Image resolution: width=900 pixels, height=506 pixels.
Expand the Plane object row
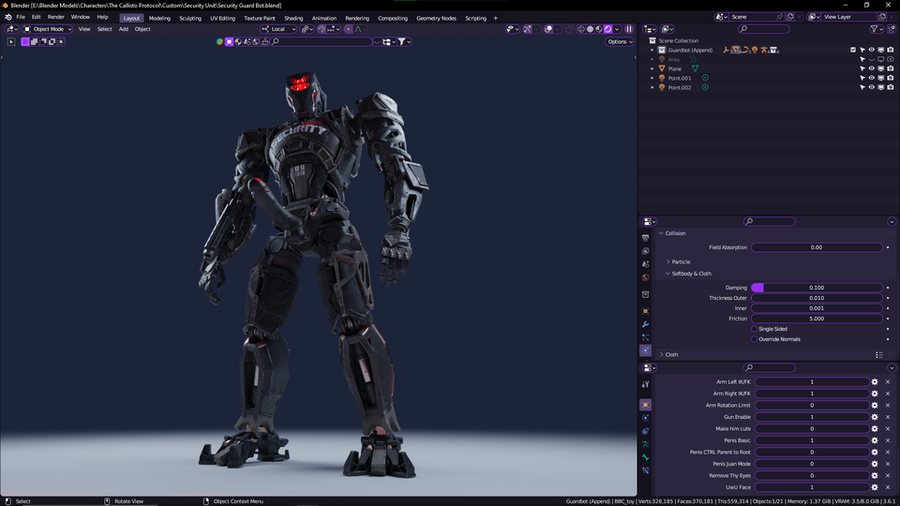click(x=652, y=68)
